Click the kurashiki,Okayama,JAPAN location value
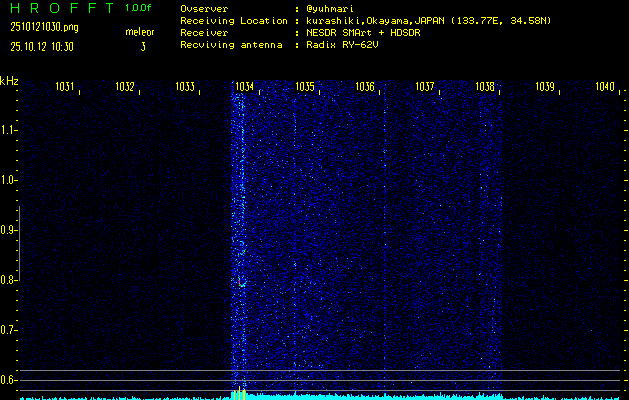Viewport: 629px width, 400px height. [x=428, y=21]
